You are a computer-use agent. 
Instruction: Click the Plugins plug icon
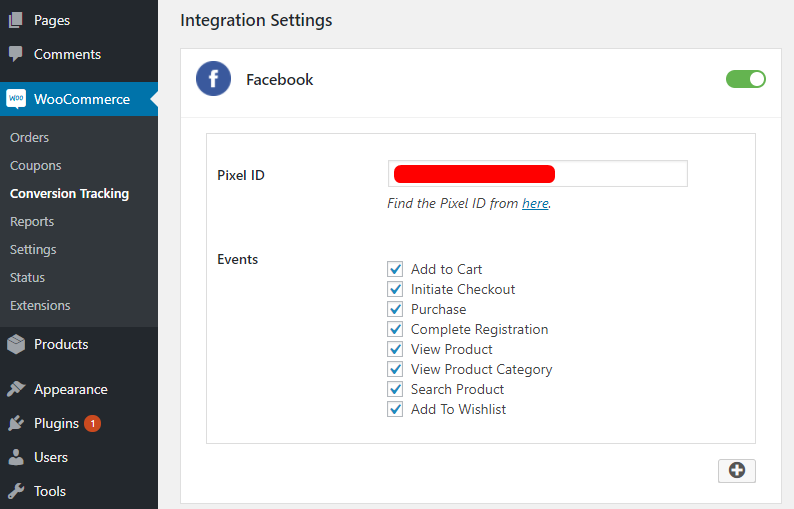click(16, 423)
